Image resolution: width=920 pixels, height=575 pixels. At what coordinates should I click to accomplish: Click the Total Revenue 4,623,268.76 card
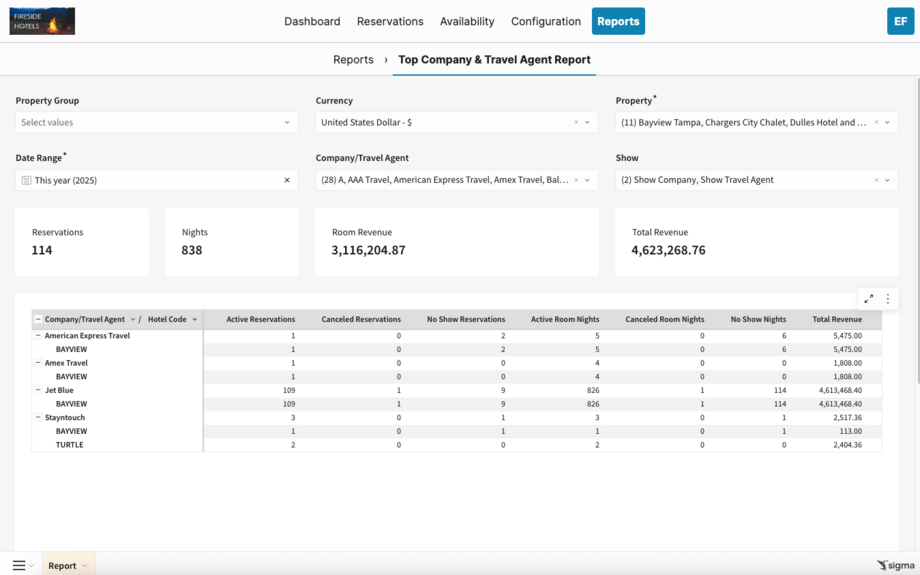pyautogui.click(x=756, y=242)
